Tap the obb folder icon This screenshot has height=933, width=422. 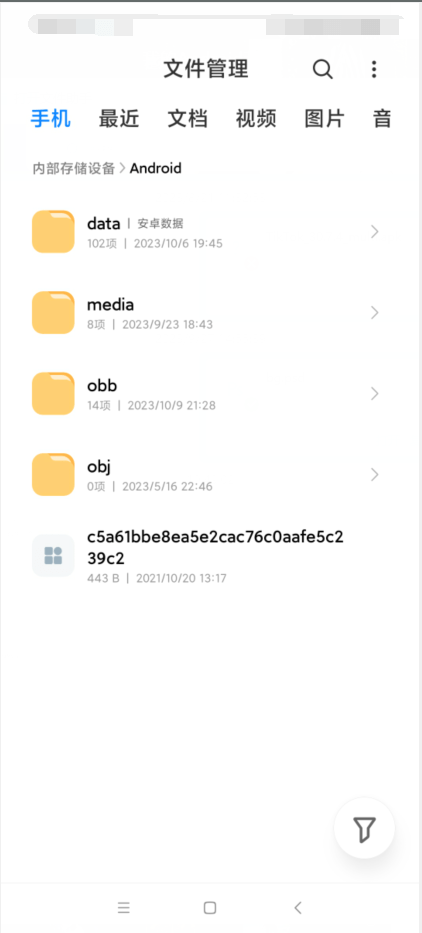[53, 393]
